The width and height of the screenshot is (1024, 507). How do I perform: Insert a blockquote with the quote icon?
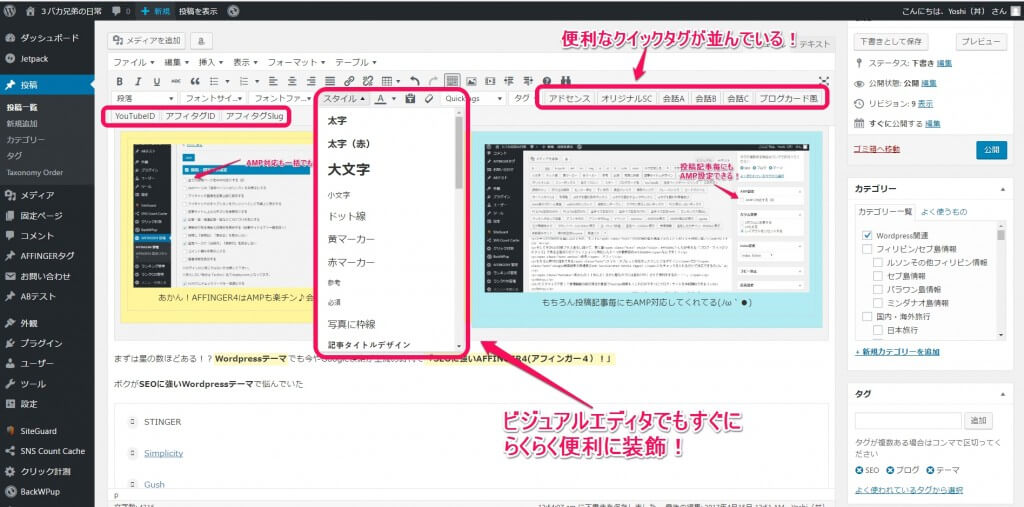[195, 82]
